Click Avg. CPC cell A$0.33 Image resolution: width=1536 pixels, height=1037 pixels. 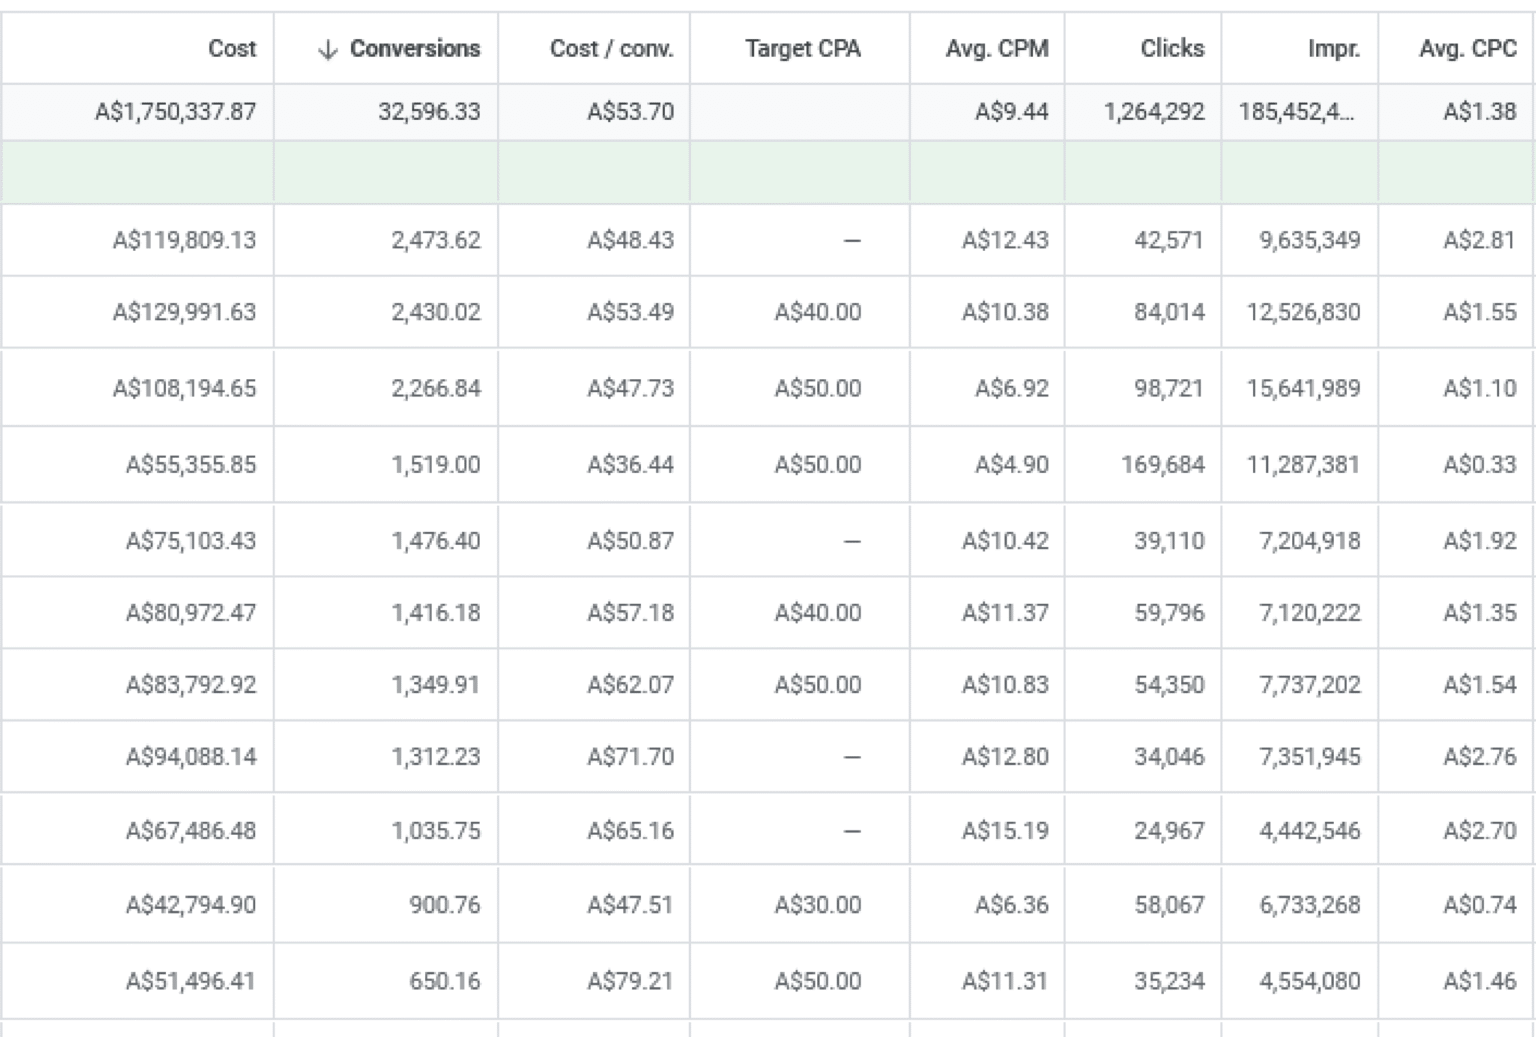point(1479,465)
